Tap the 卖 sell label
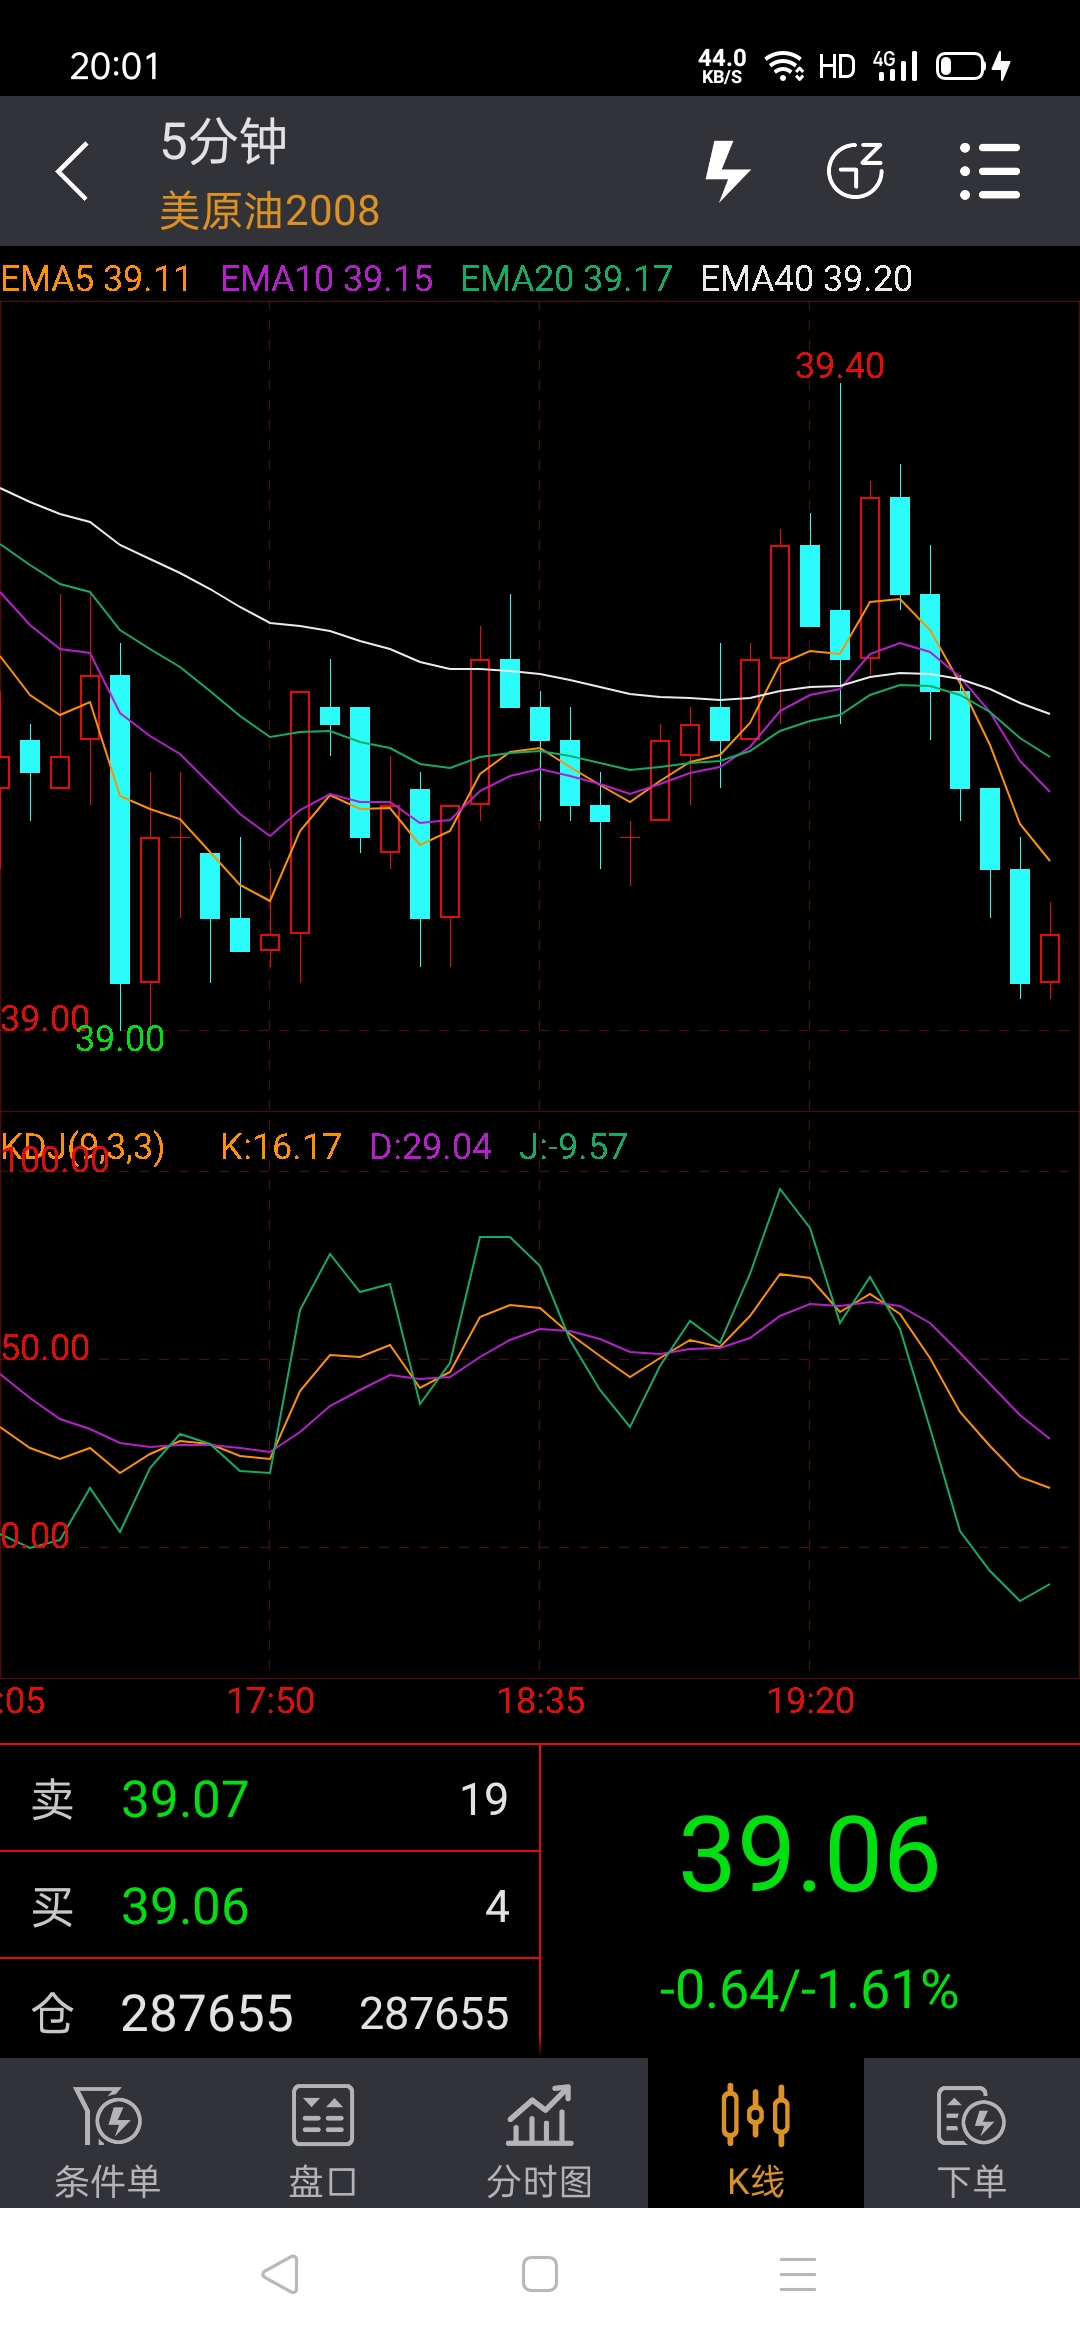Image resolution: width=1080 pixels, height=2340 pixels. (52, 1799)
